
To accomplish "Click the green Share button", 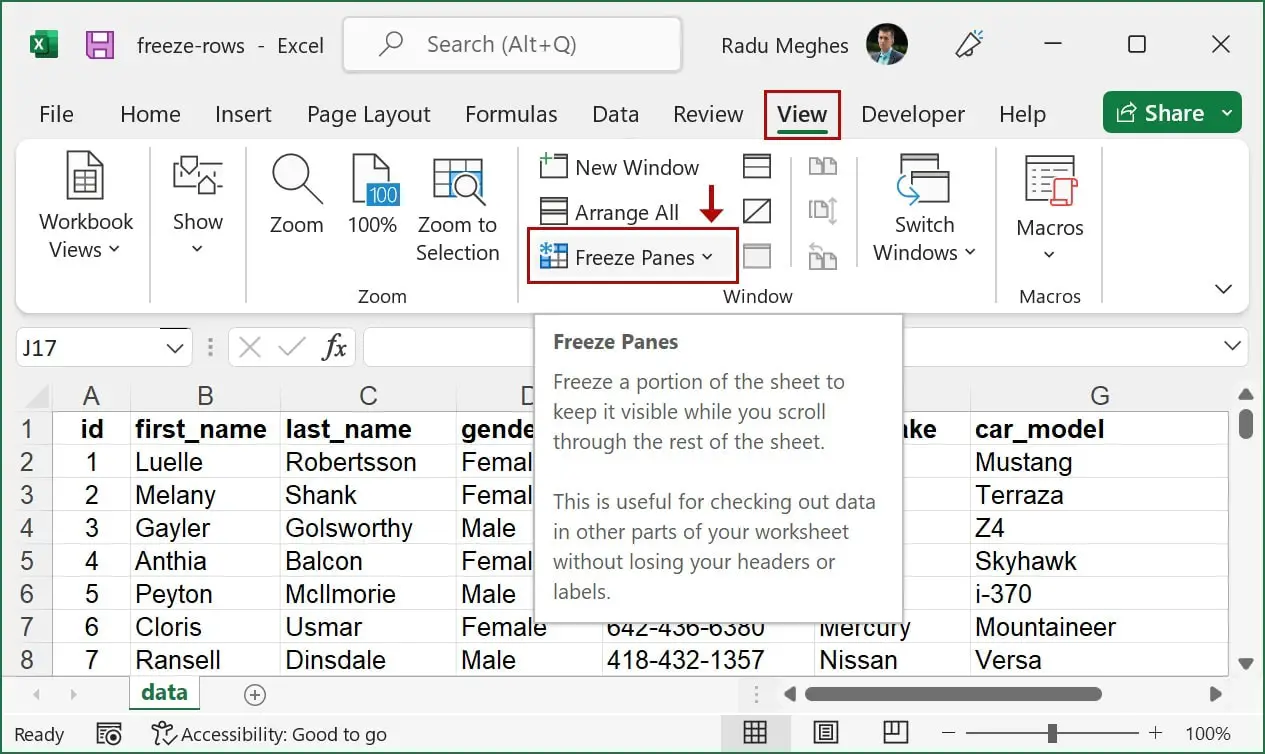I will point(1171,112).
